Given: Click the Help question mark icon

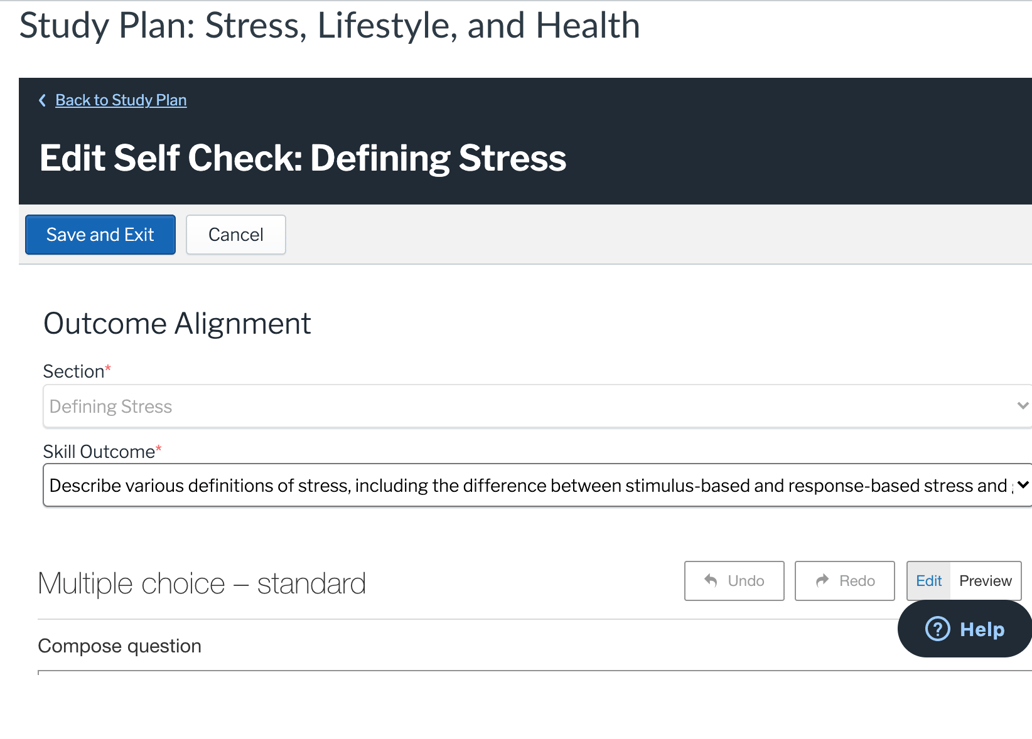Looking at the screenshot, I should coord(937,629).
